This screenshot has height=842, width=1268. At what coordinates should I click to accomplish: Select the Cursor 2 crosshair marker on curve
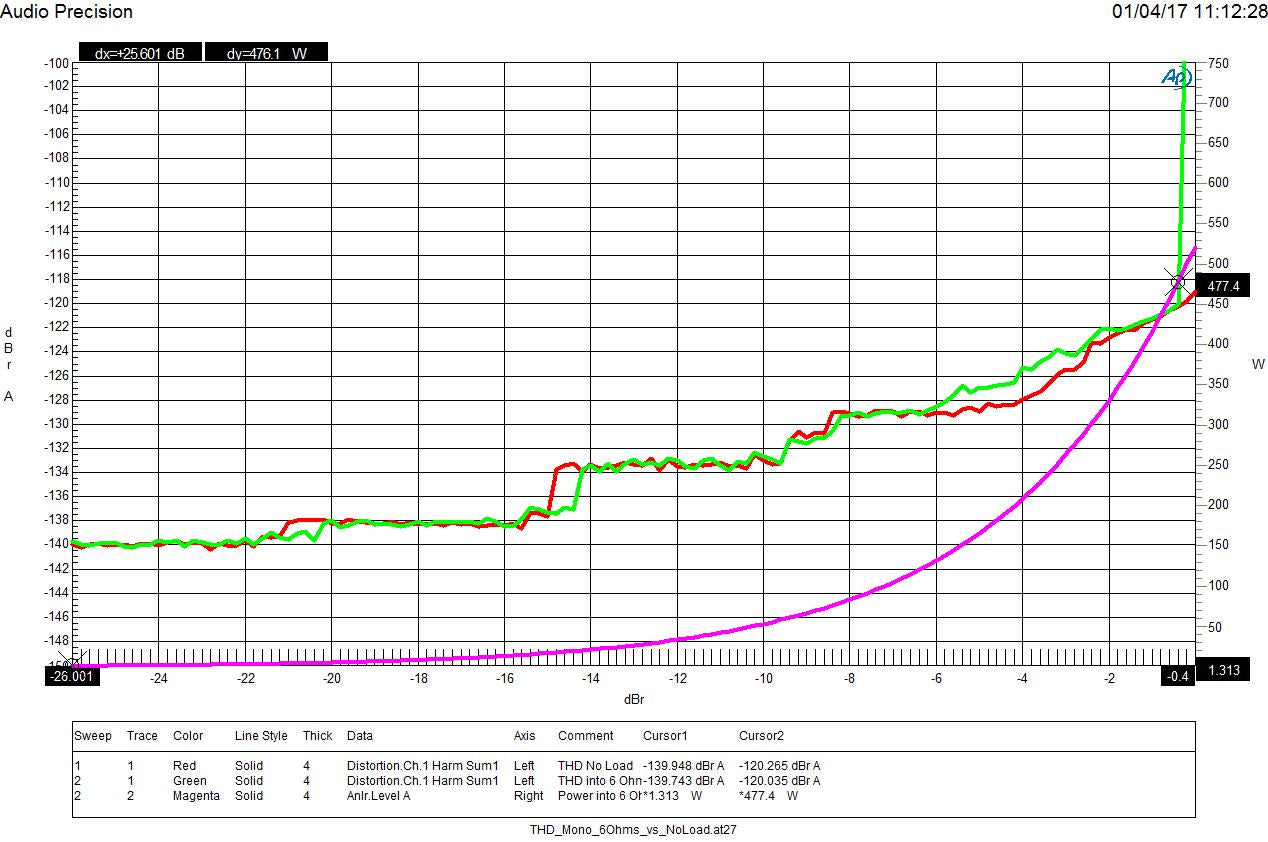1177,282
